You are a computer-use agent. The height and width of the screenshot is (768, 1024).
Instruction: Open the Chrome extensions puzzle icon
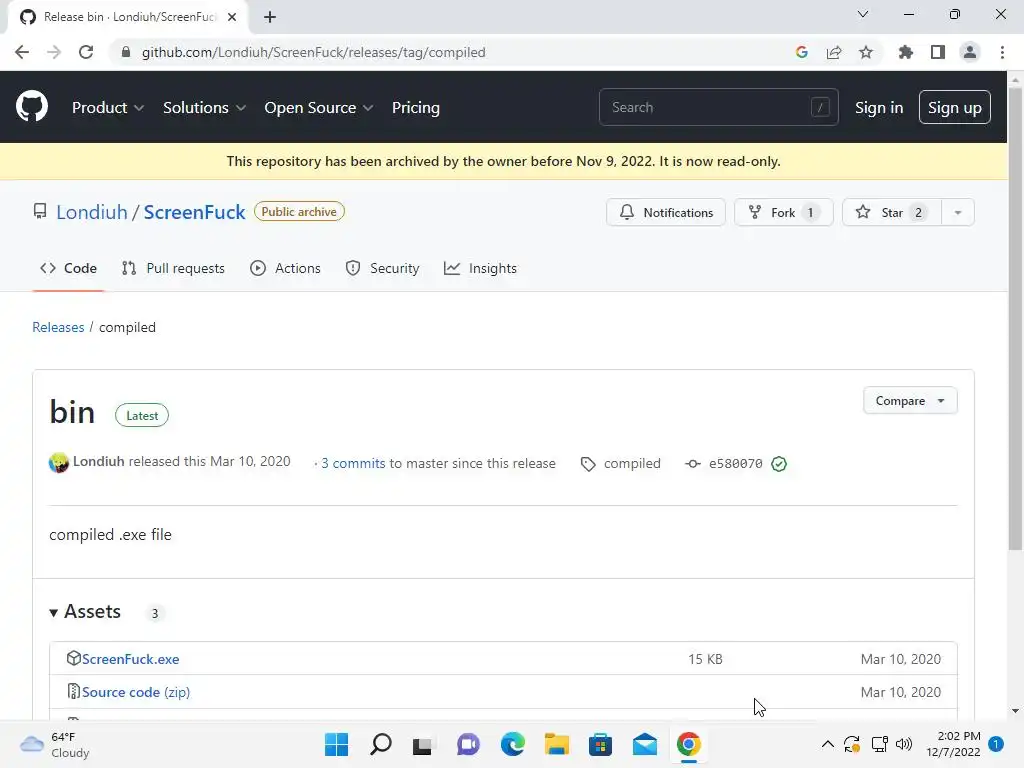pos(906,52)
